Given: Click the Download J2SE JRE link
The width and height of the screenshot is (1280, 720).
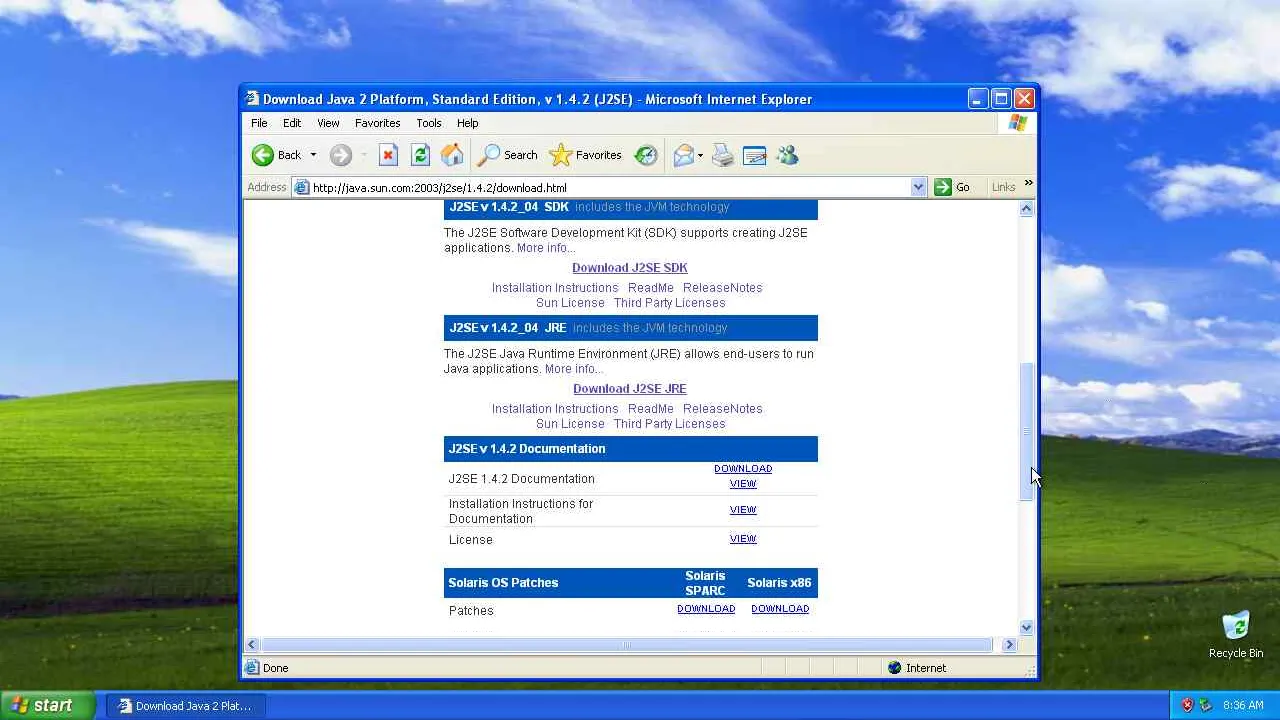Looking at the screenshot, I should (630, 389).
